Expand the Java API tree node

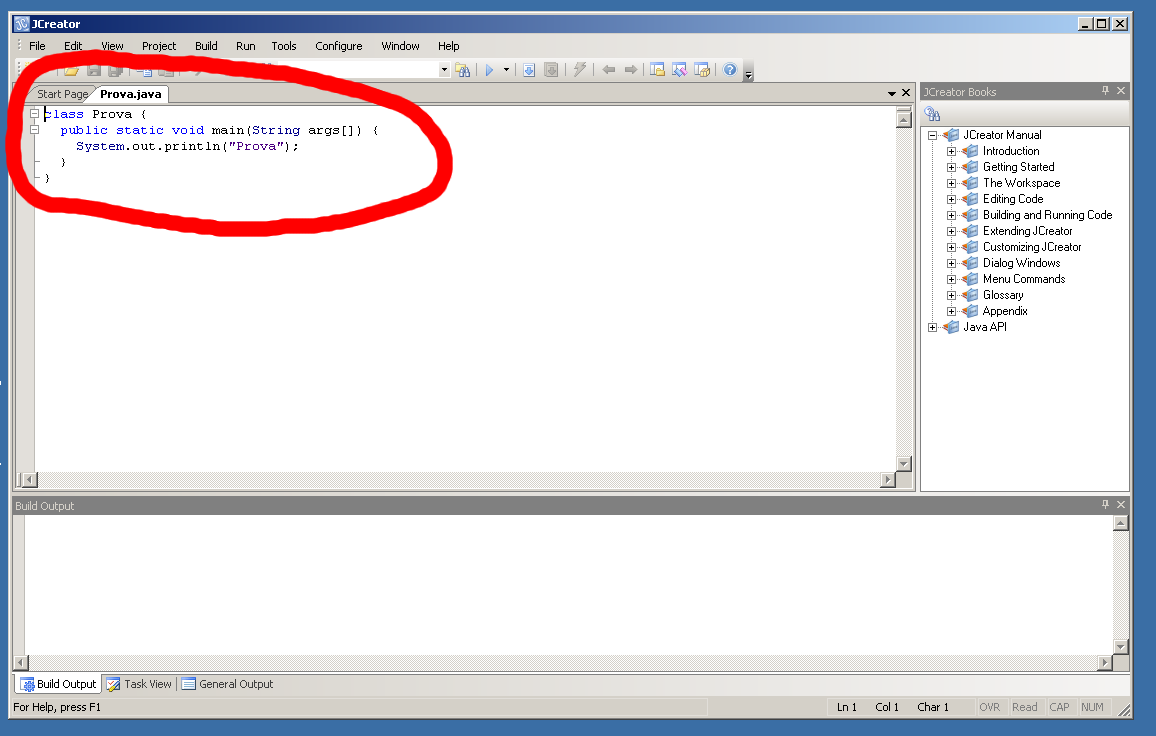click(933, 327)
